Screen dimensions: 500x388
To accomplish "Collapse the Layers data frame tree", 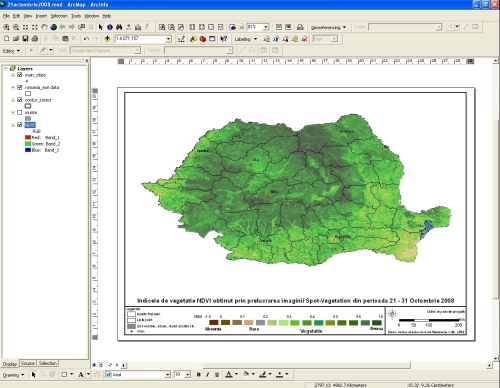I will tap(6, 68).
